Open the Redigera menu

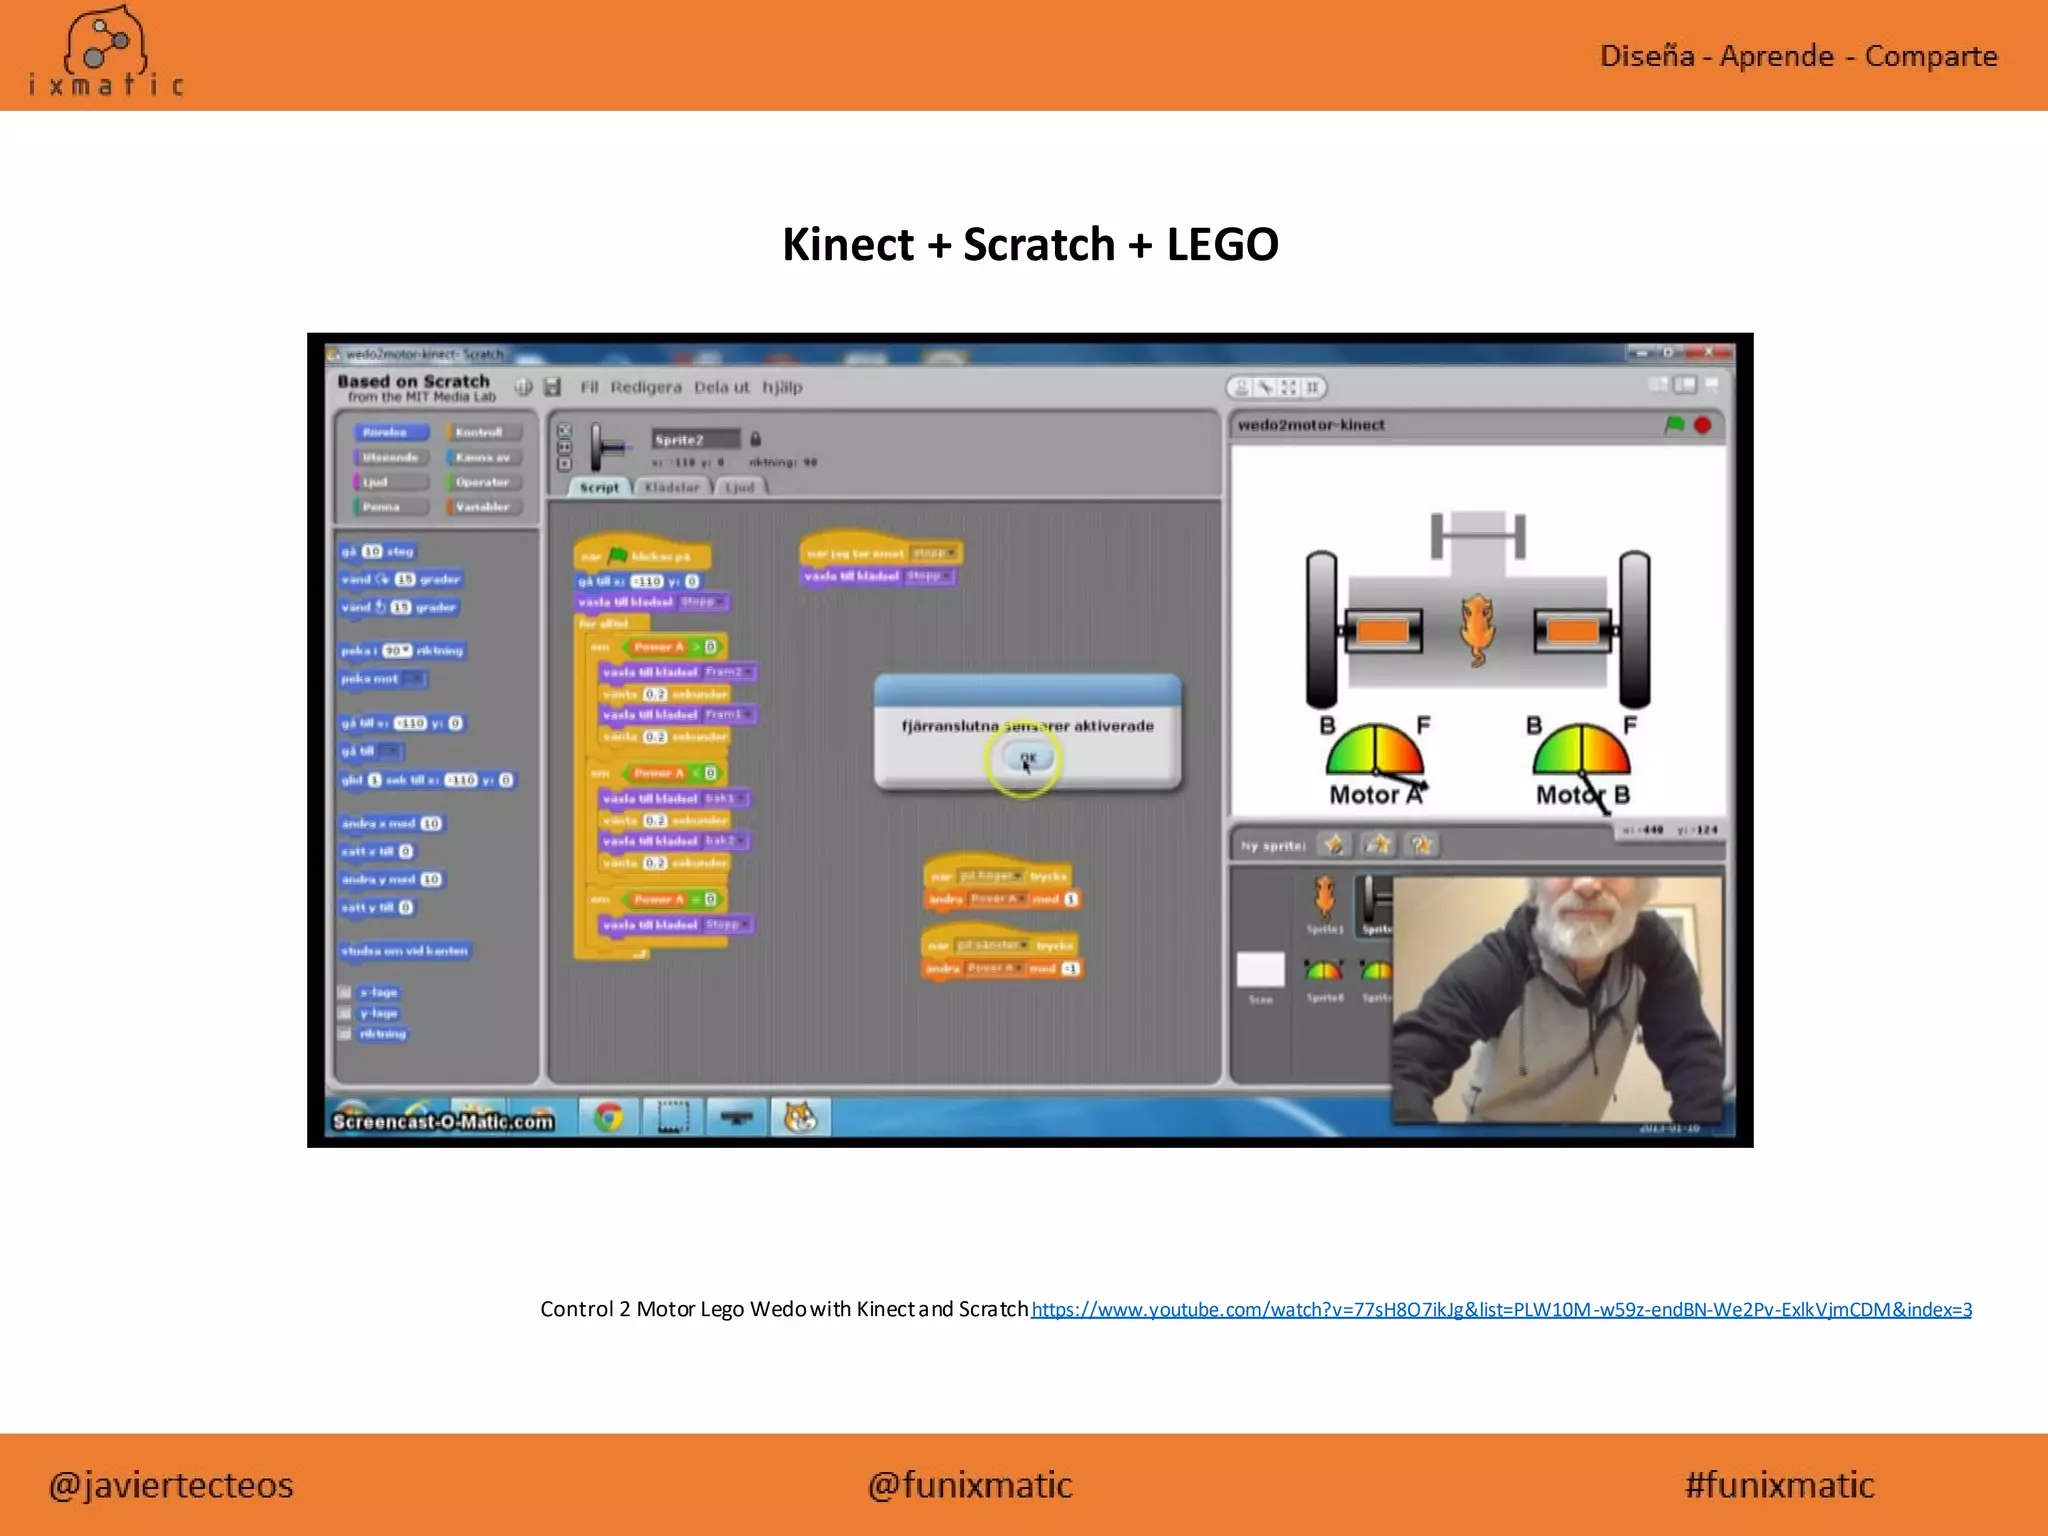pyautogui.click(x=646, y=387)
